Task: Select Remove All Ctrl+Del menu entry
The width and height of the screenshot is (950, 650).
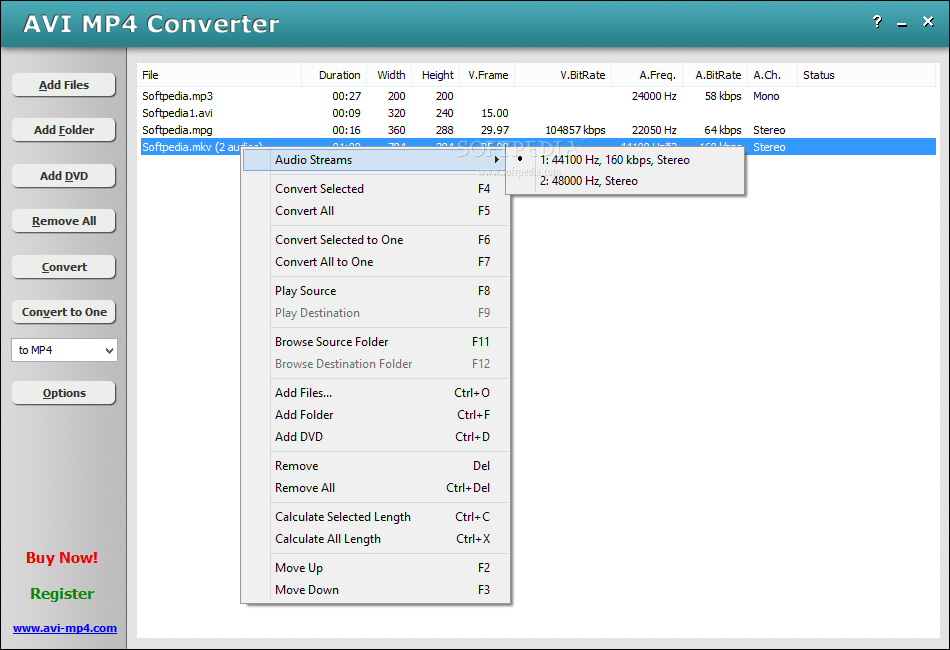Action: (376, 488)
